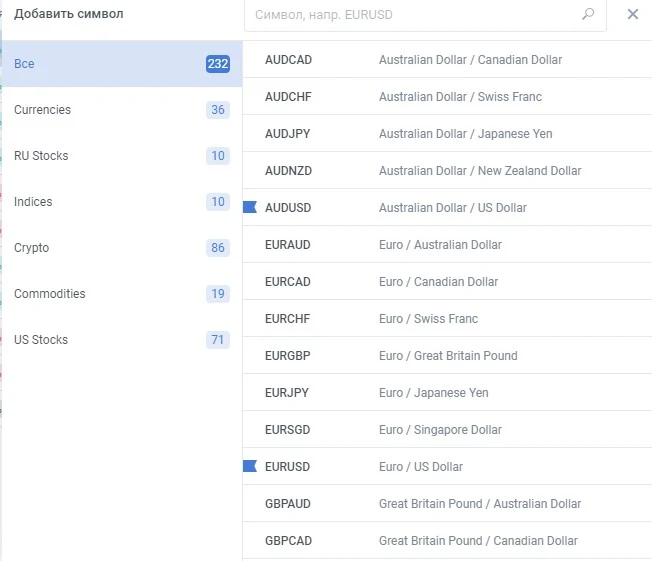Click 'Australian Dollar / Canadian Dollar' description

pyautogui.click(x=470, y=60)
